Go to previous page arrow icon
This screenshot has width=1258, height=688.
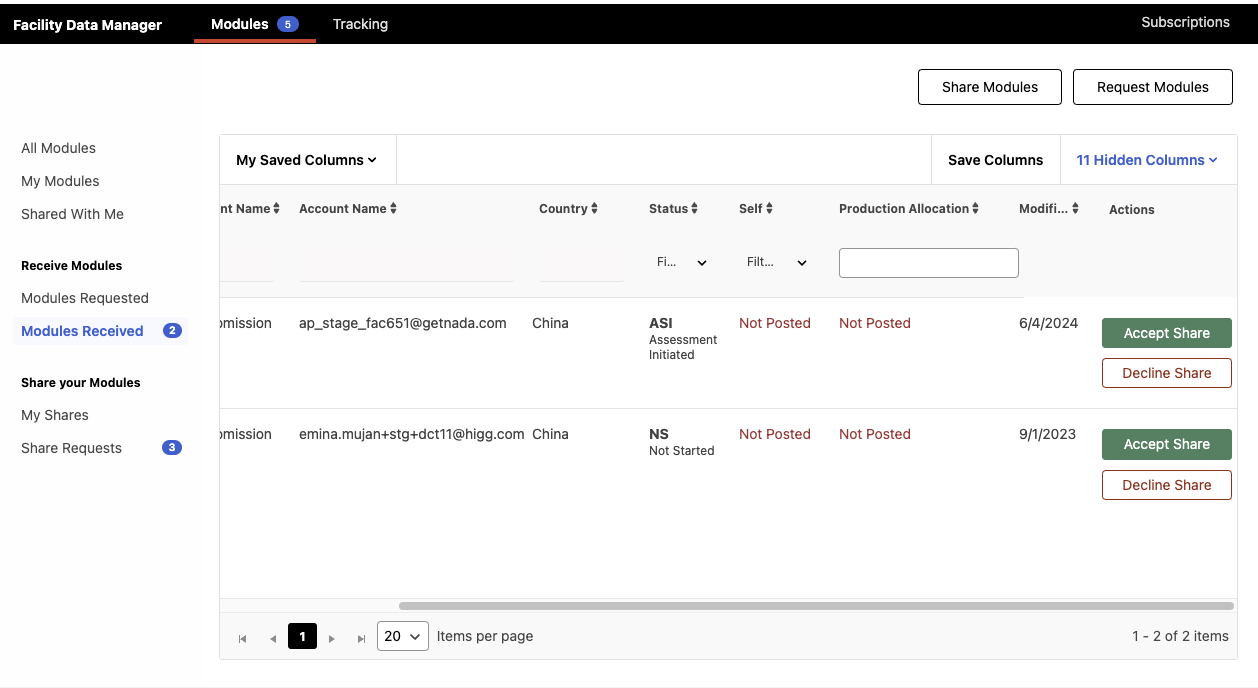point(272,637)
